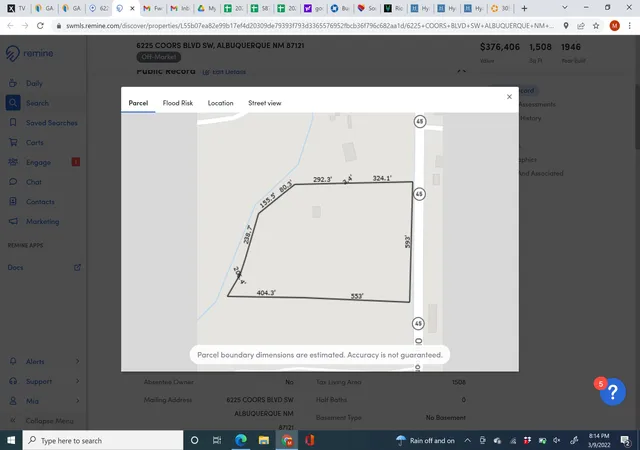Image resolution: width=640 pixels, height=450 pixels.
Task: Click the Edit Details link
Action: pos(224,72)
